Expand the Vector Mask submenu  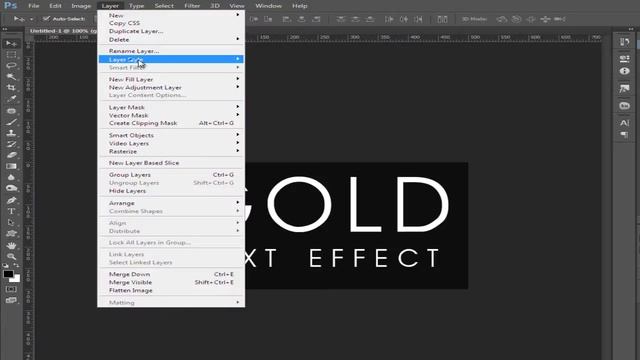click(x=171, y=116)
